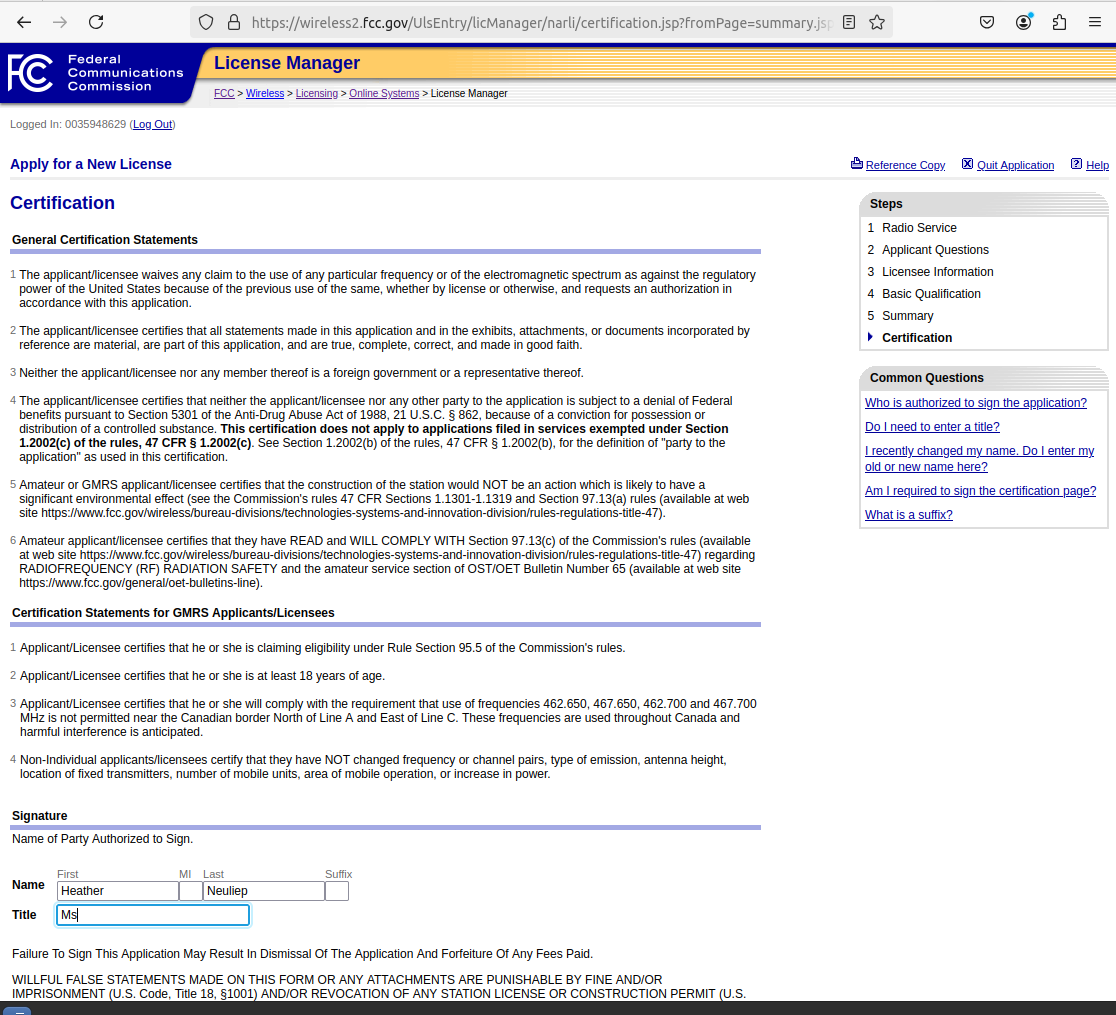Click the Save to Pocket icon
Screen dimensions: 1116x1015
click(986, 22)
